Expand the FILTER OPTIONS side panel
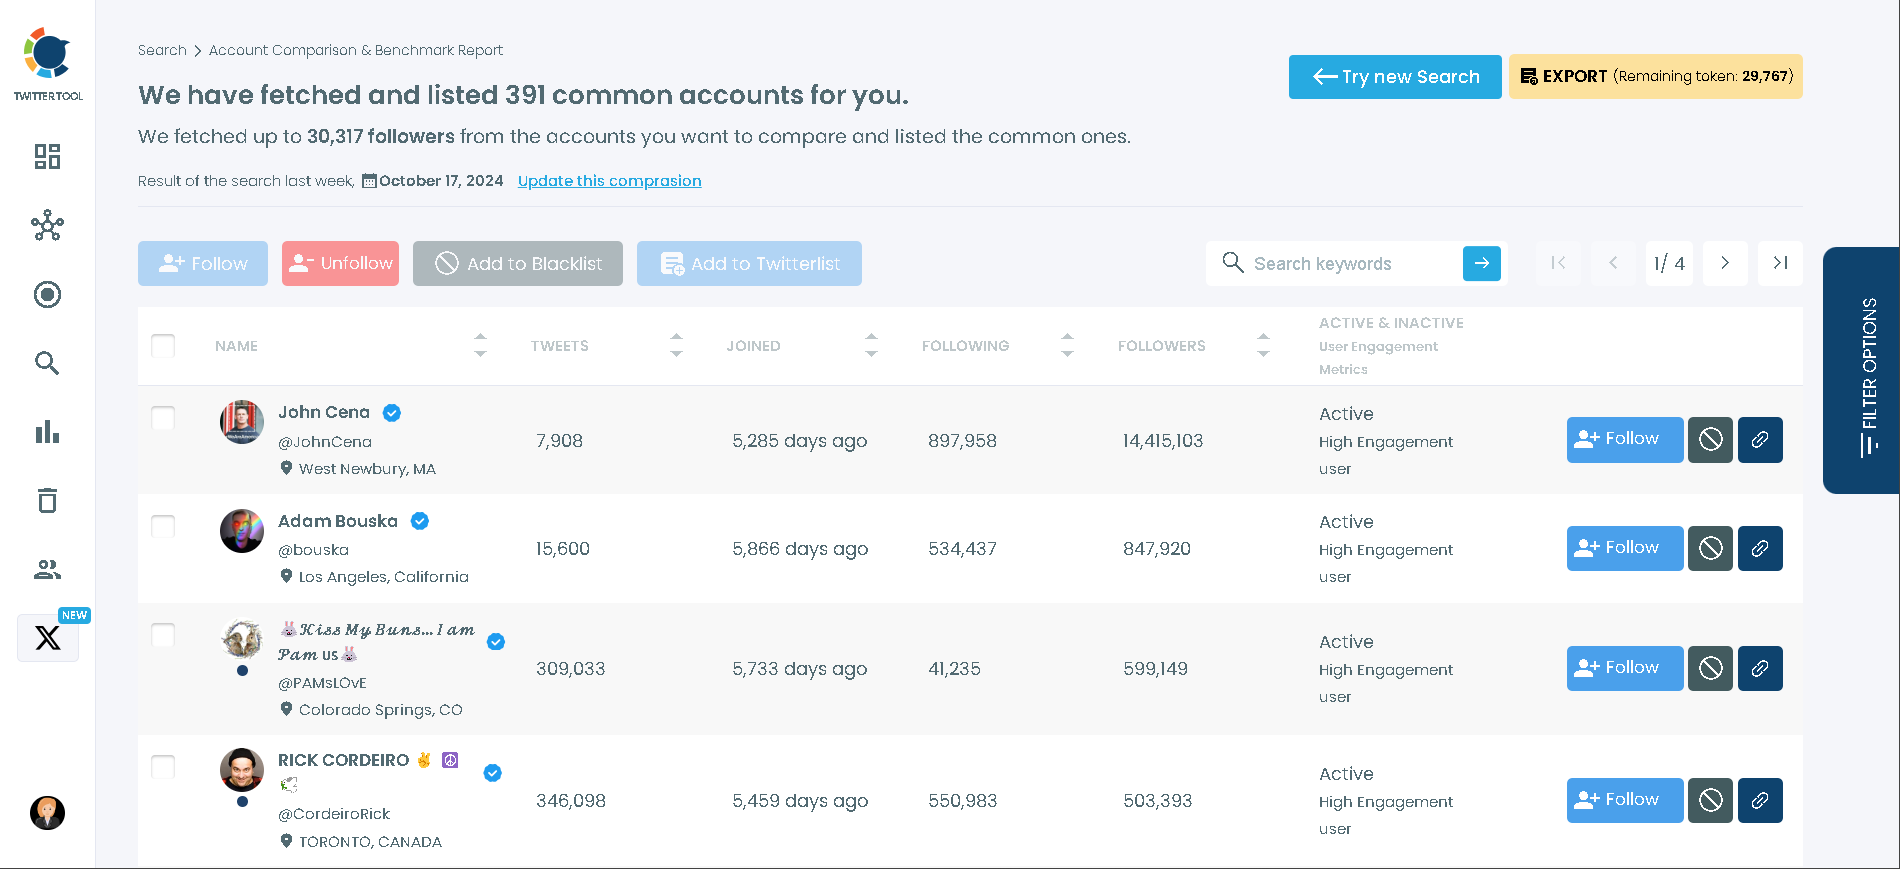 point(1861,370)
